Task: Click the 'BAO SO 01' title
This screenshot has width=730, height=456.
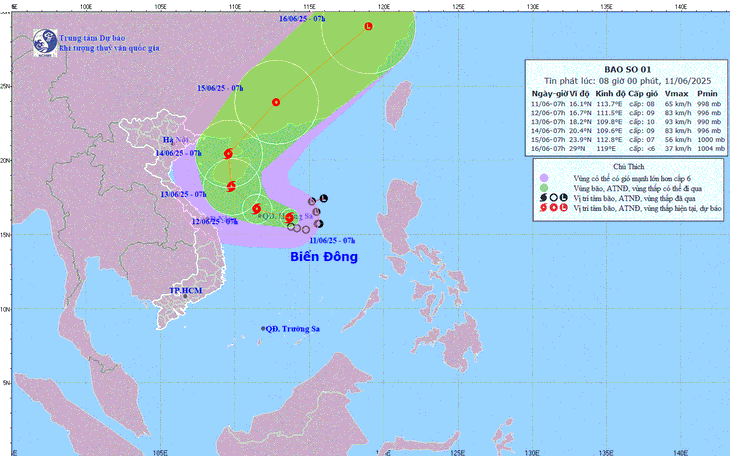Action: 628,70
